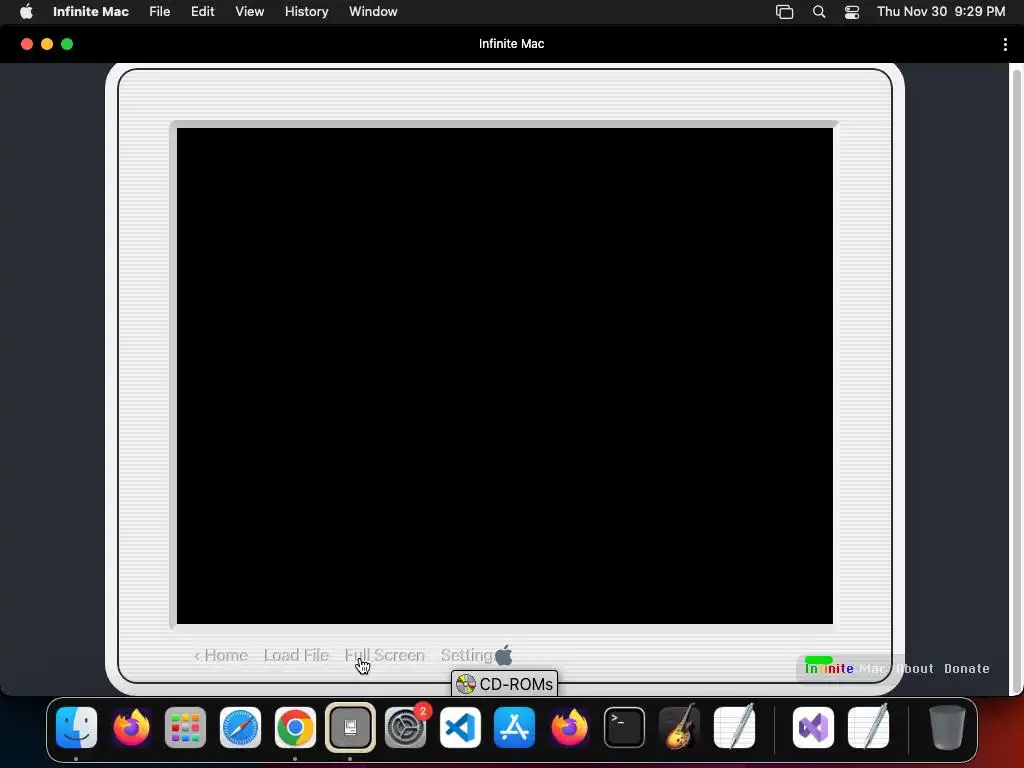Launch Google Chrome from the Dock
This screenshot has height=768, width=1024.
click(295, 727)
